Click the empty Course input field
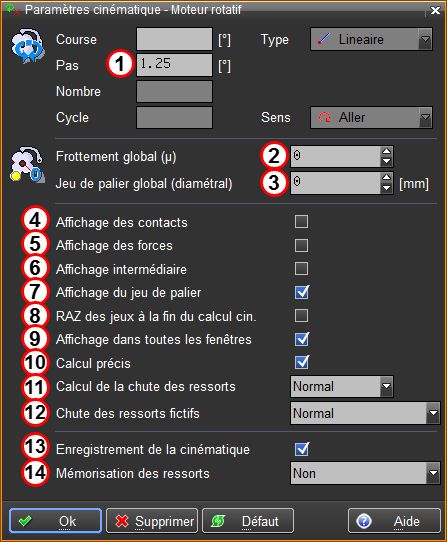The image size is (447, 542). [x=174, y=39]
